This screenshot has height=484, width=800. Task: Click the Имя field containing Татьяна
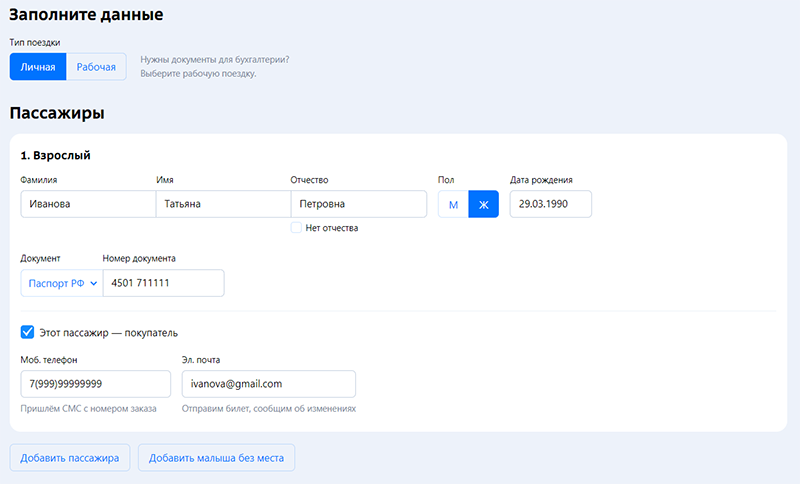(x=223, y=204)
